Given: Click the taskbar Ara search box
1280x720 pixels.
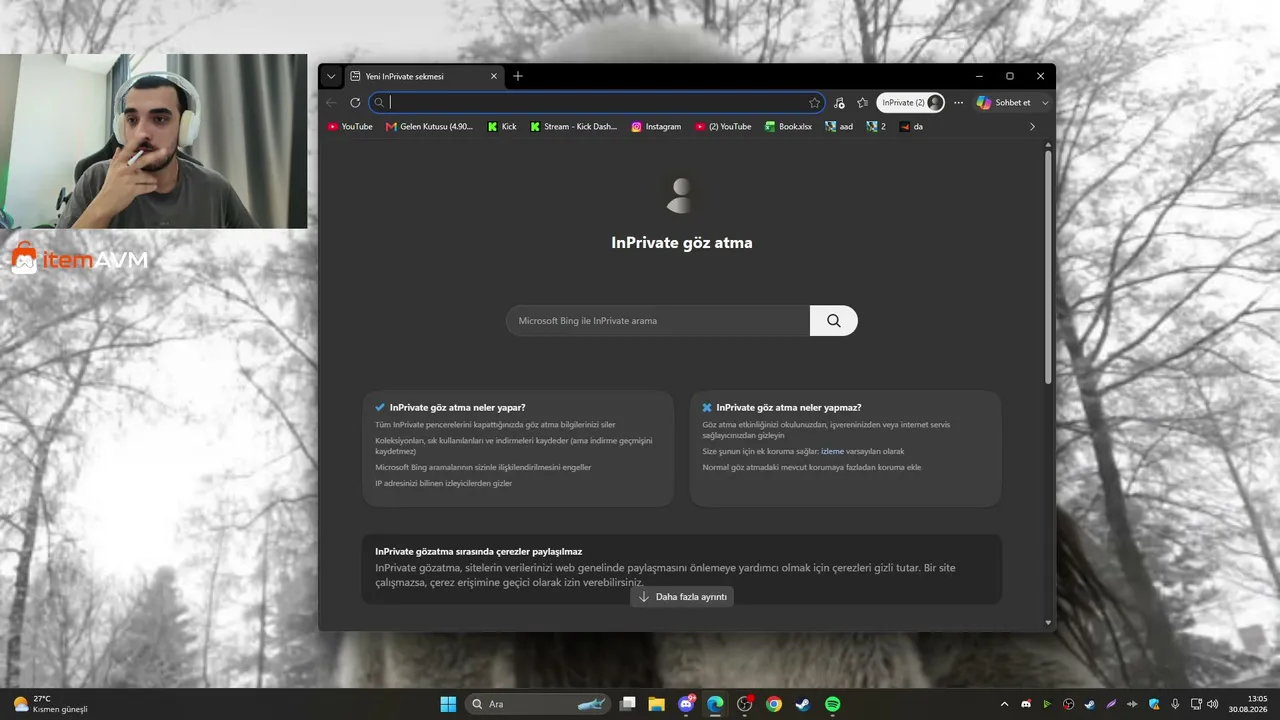Looking at the screenshot, I should (x=538, y=704).
